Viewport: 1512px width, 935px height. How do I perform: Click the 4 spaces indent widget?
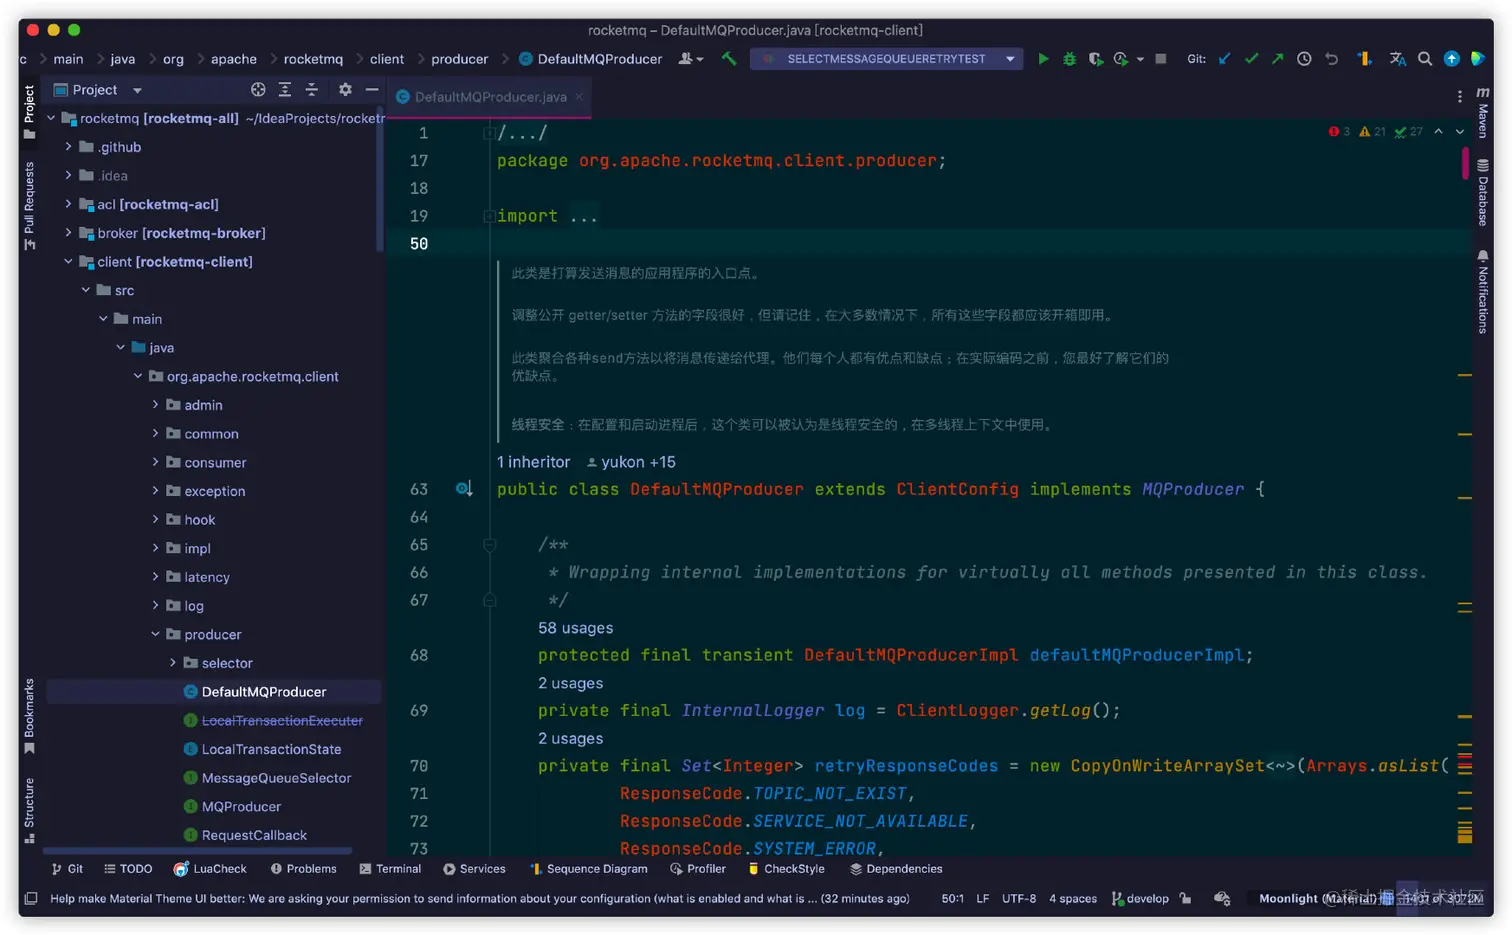(1073, 898)
